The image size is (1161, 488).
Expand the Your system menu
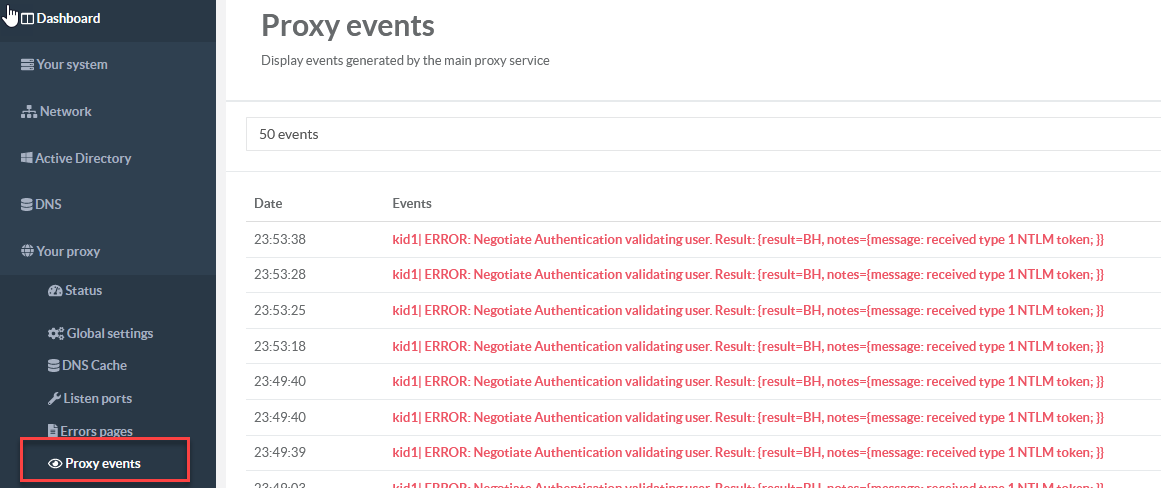(72, 65)
